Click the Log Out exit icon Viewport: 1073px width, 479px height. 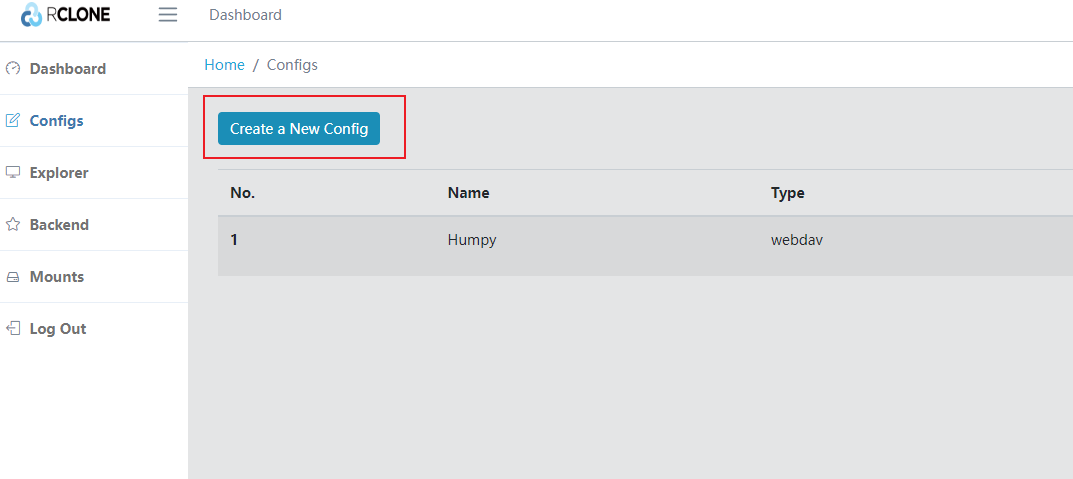(13, 329)
